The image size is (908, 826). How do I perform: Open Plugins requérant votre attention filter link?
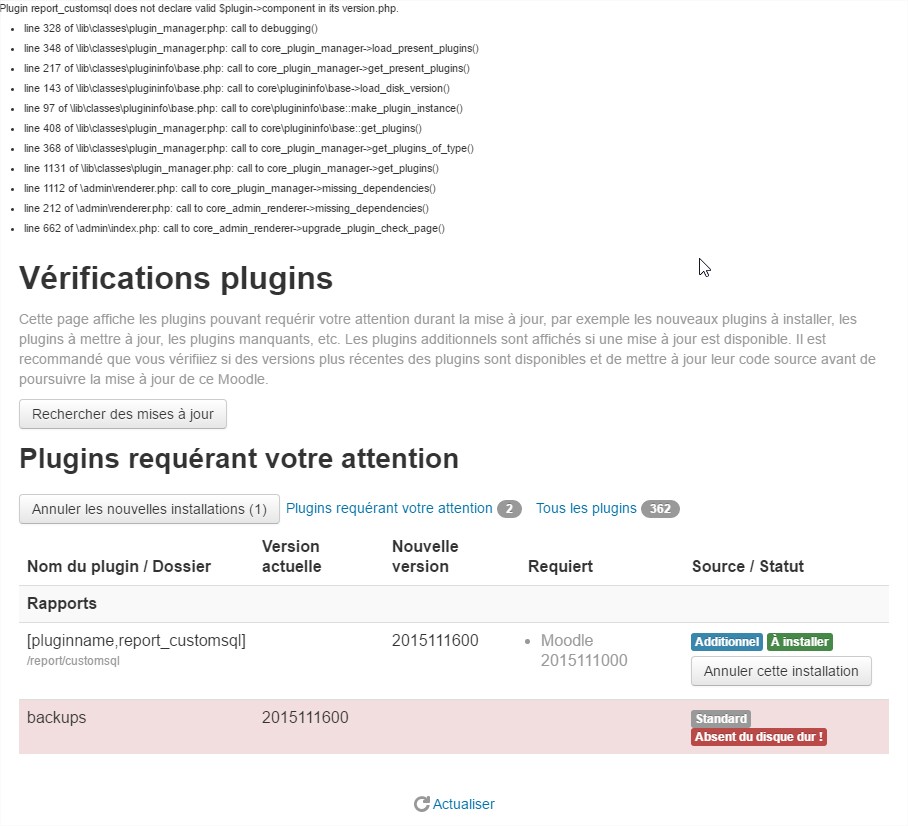click(x=389, y=509)
